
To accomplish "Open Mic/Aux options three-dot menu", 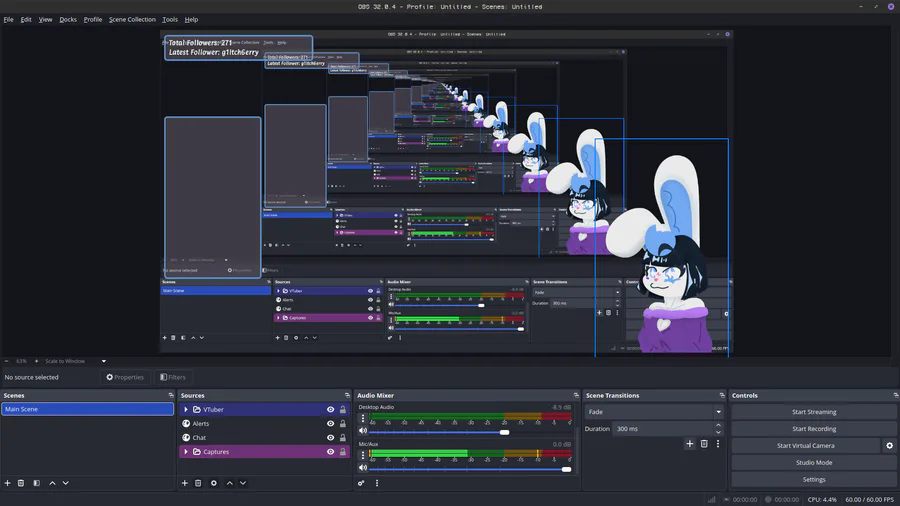I will click(363, 455).
